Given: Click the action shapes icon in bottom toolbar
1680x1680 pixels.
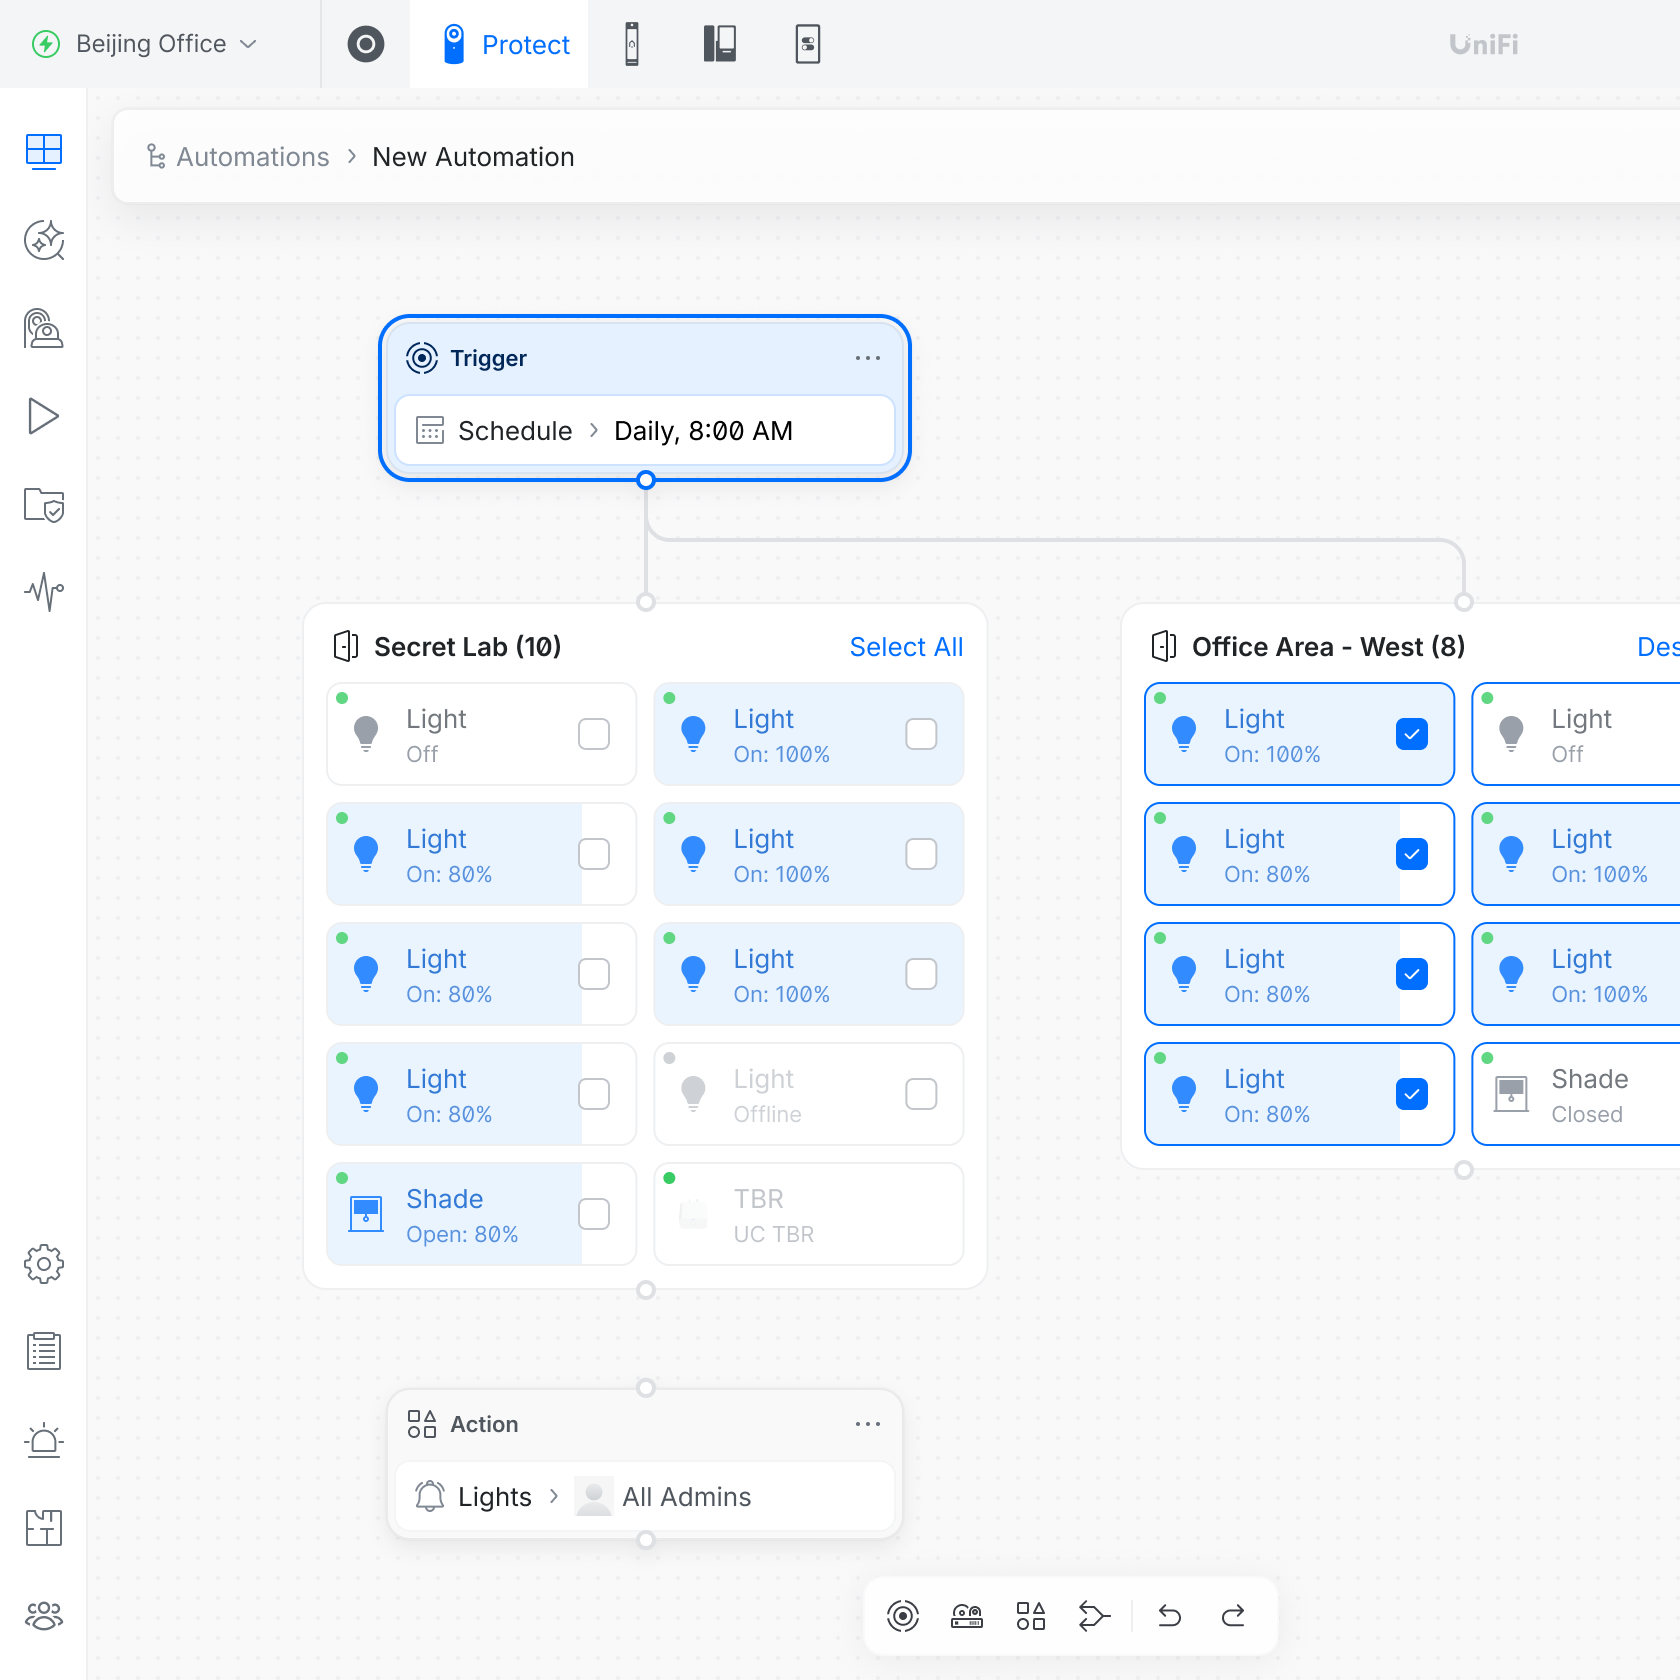Looking at the screenshot, I should [x=1031, y=1616].
